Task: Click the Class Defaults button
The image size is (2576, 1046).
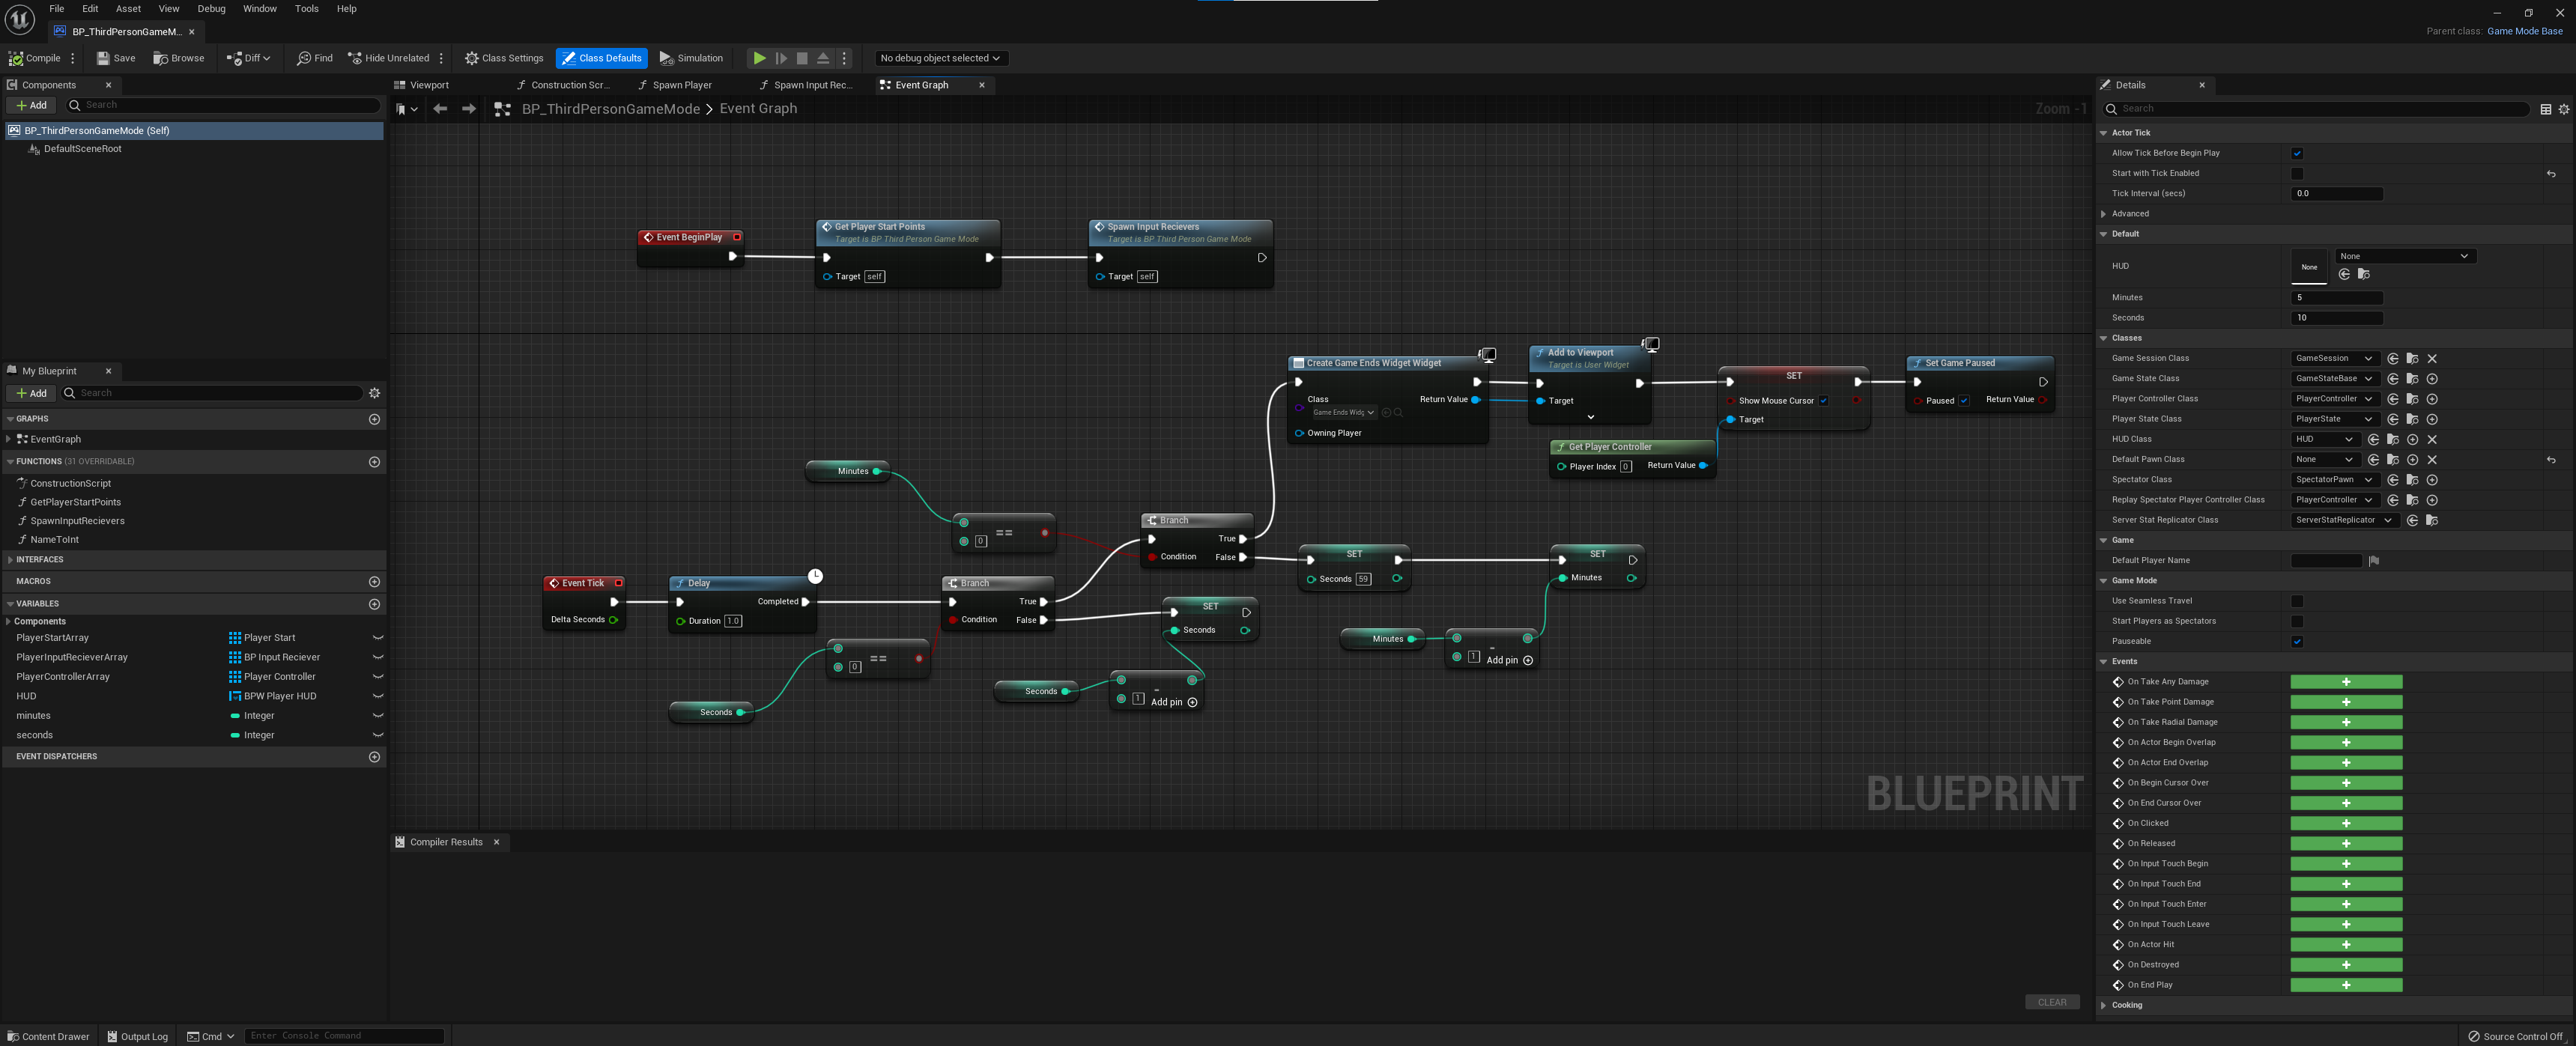Action: 601,58
